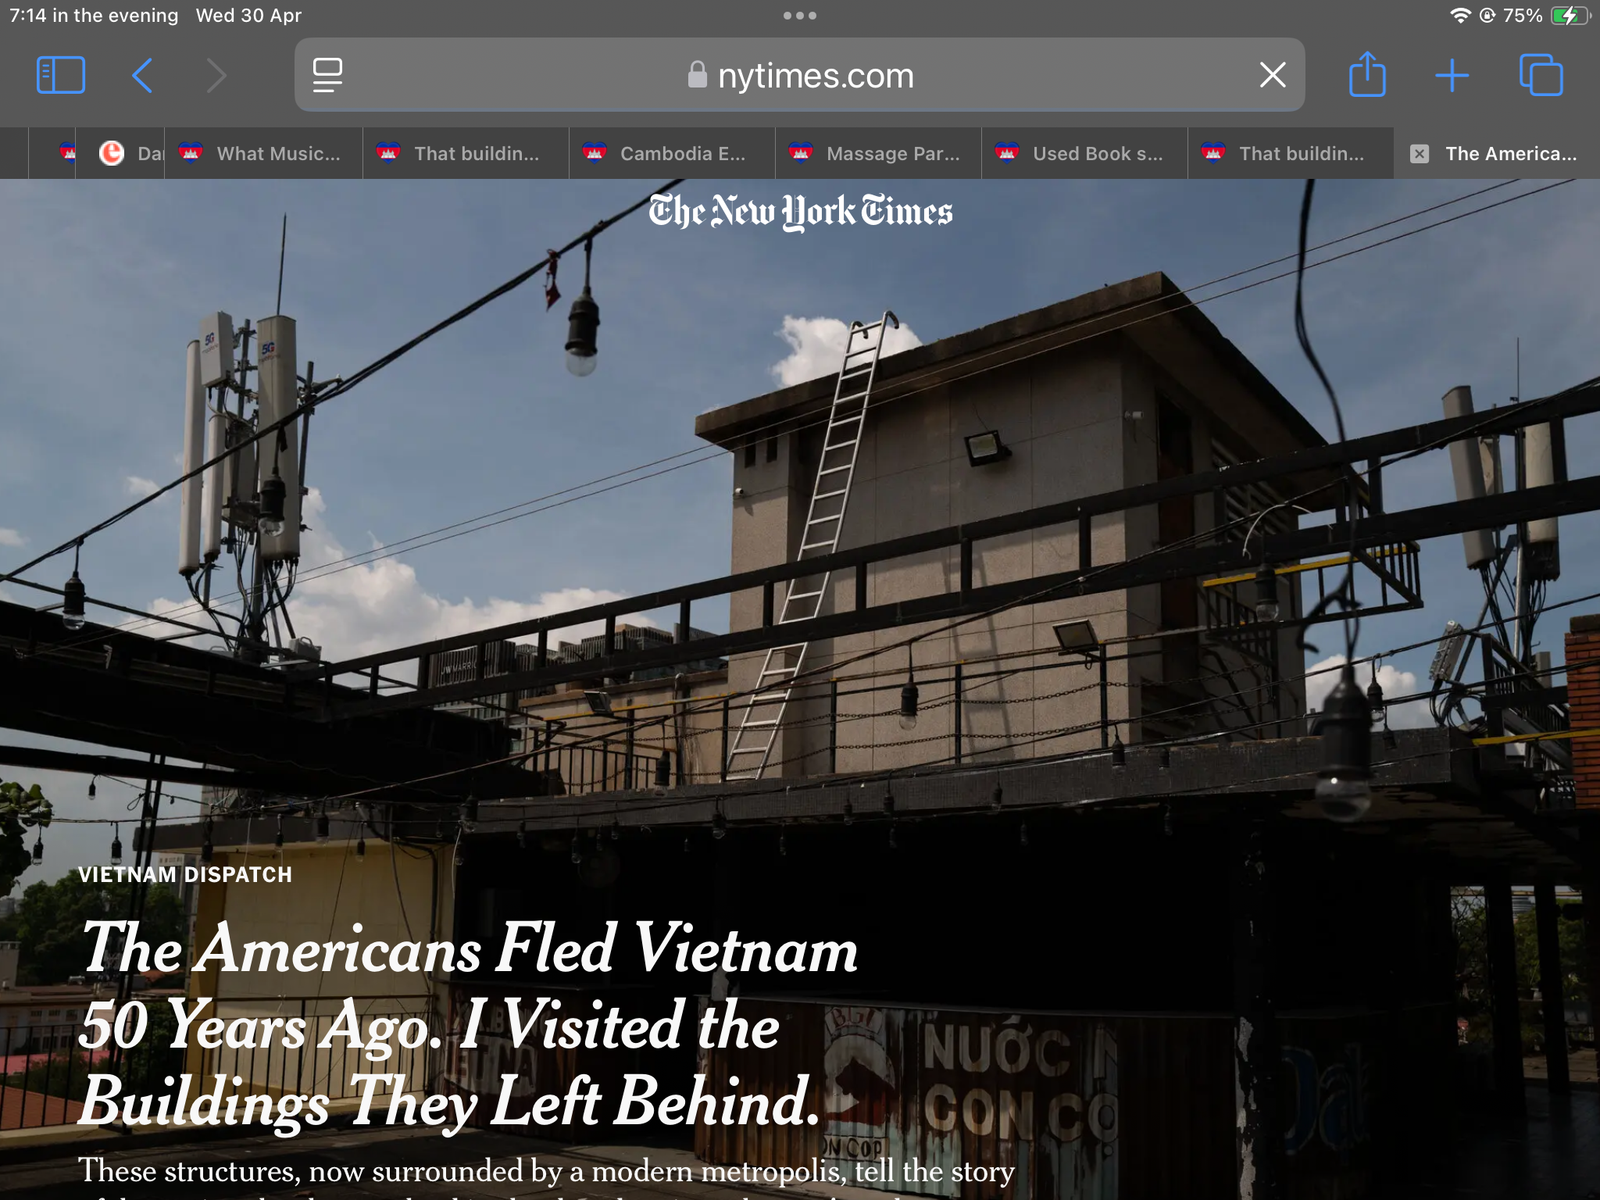1600x1200 pixels.
Task: Select the Used Book s... tab
Action: tap(1084, 153)
